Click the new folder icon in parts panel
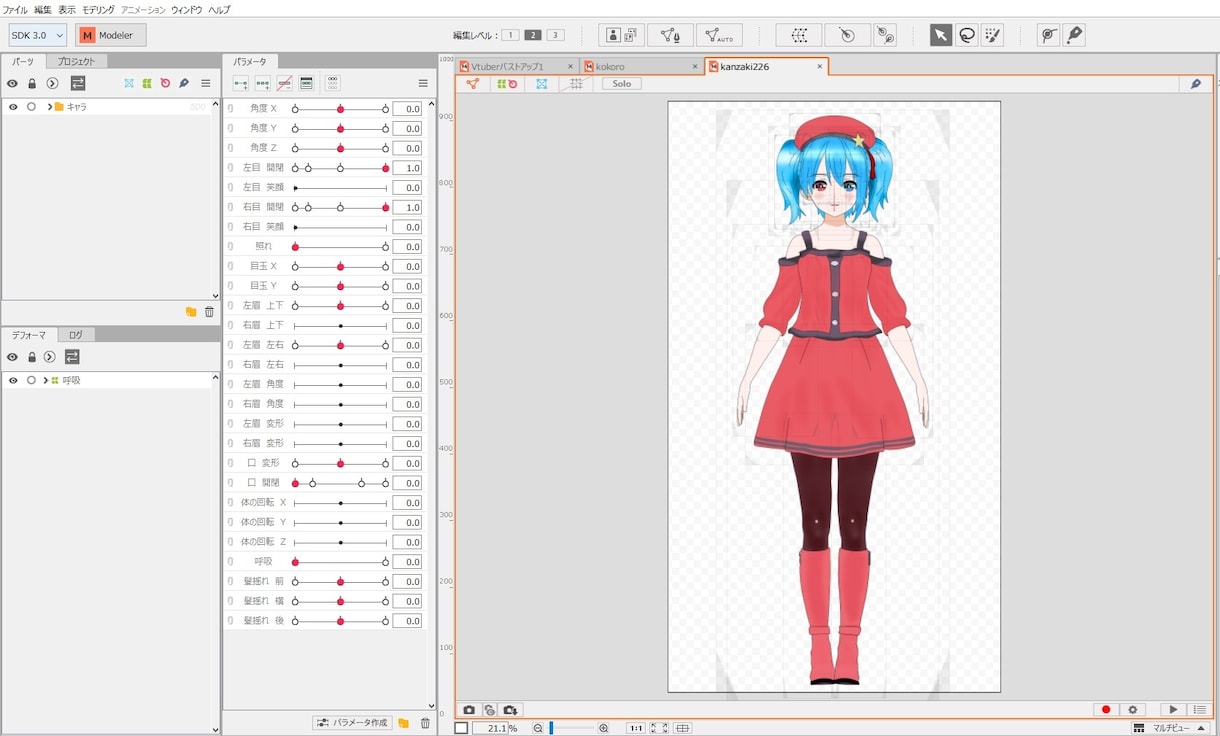This screenshot has height=736, width=1220. (x=191, y=312)
